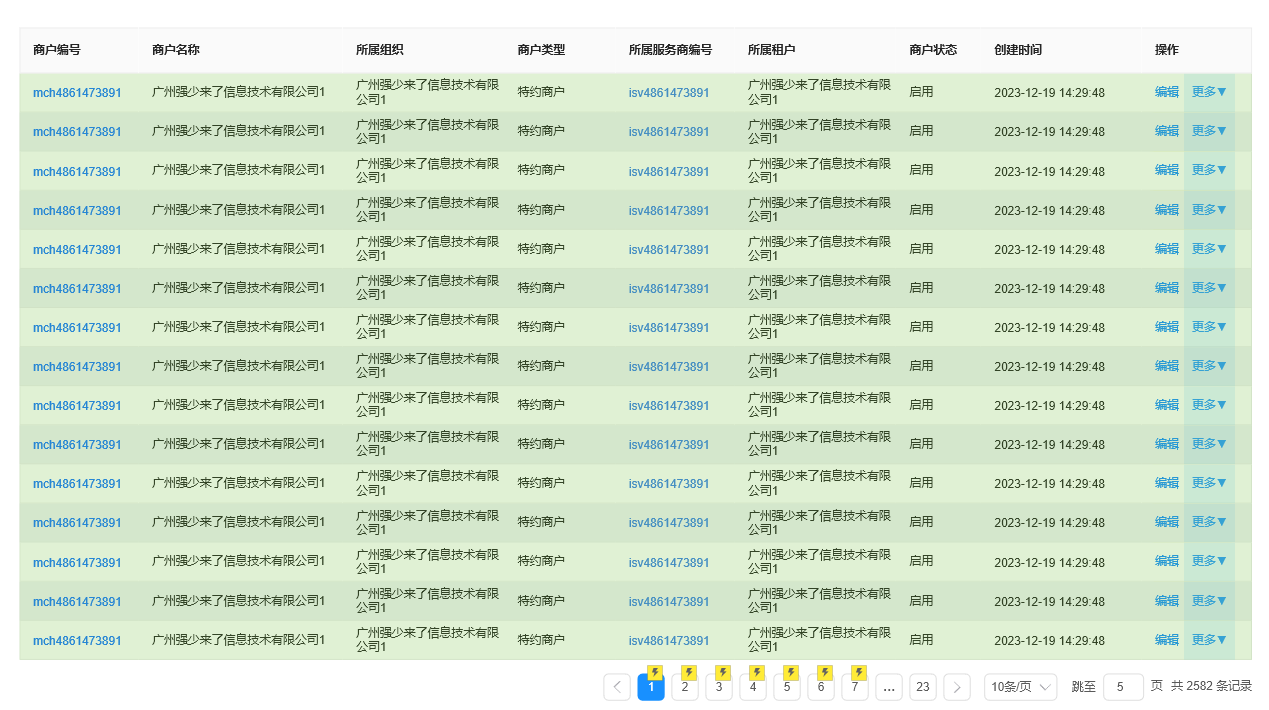The width and height of the screenshot is (1269, 710).
Task: Click the 创建时间 column header
Action: 1018,50
